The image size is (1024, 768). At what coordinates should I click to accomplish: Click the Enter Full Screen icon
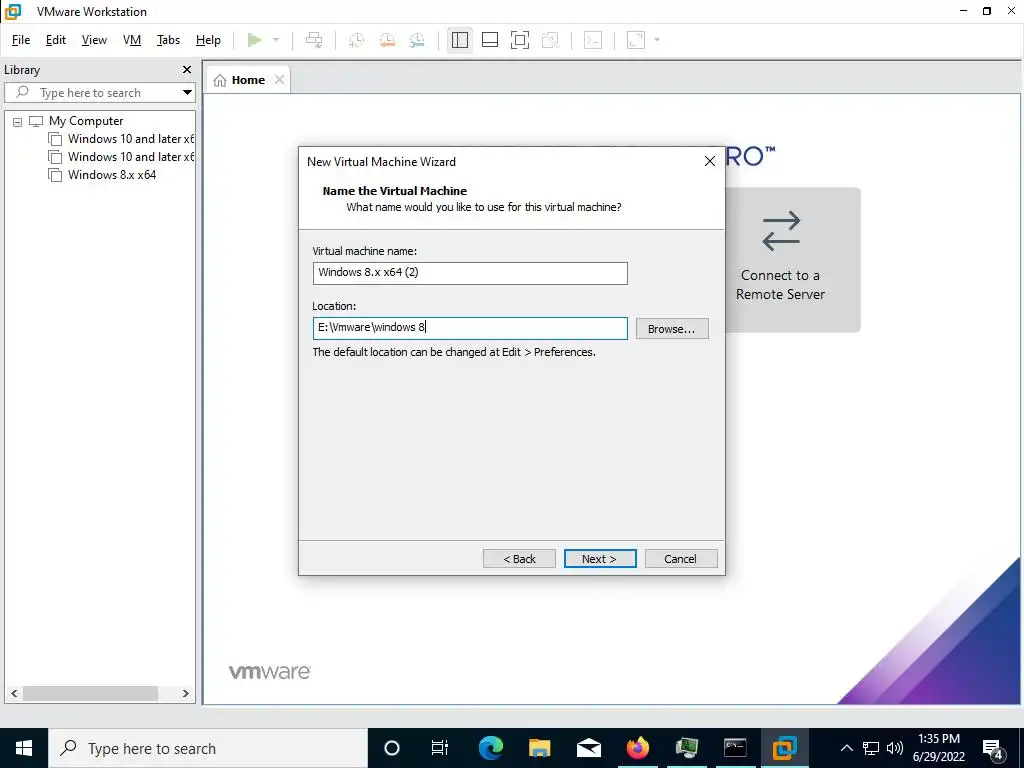tap(520, 40)
